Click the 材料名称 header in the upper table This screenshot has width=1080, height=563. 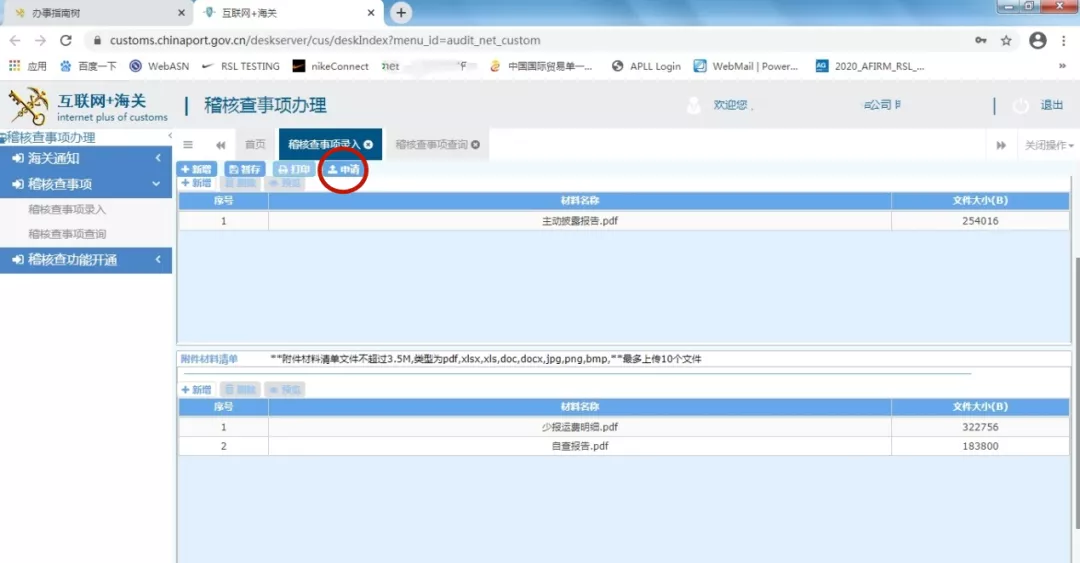580,201
